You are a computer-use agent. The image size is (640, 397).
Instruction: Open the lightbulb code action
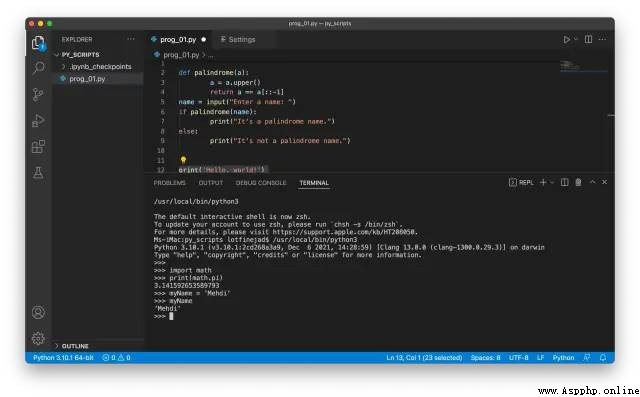click(183, 160)
